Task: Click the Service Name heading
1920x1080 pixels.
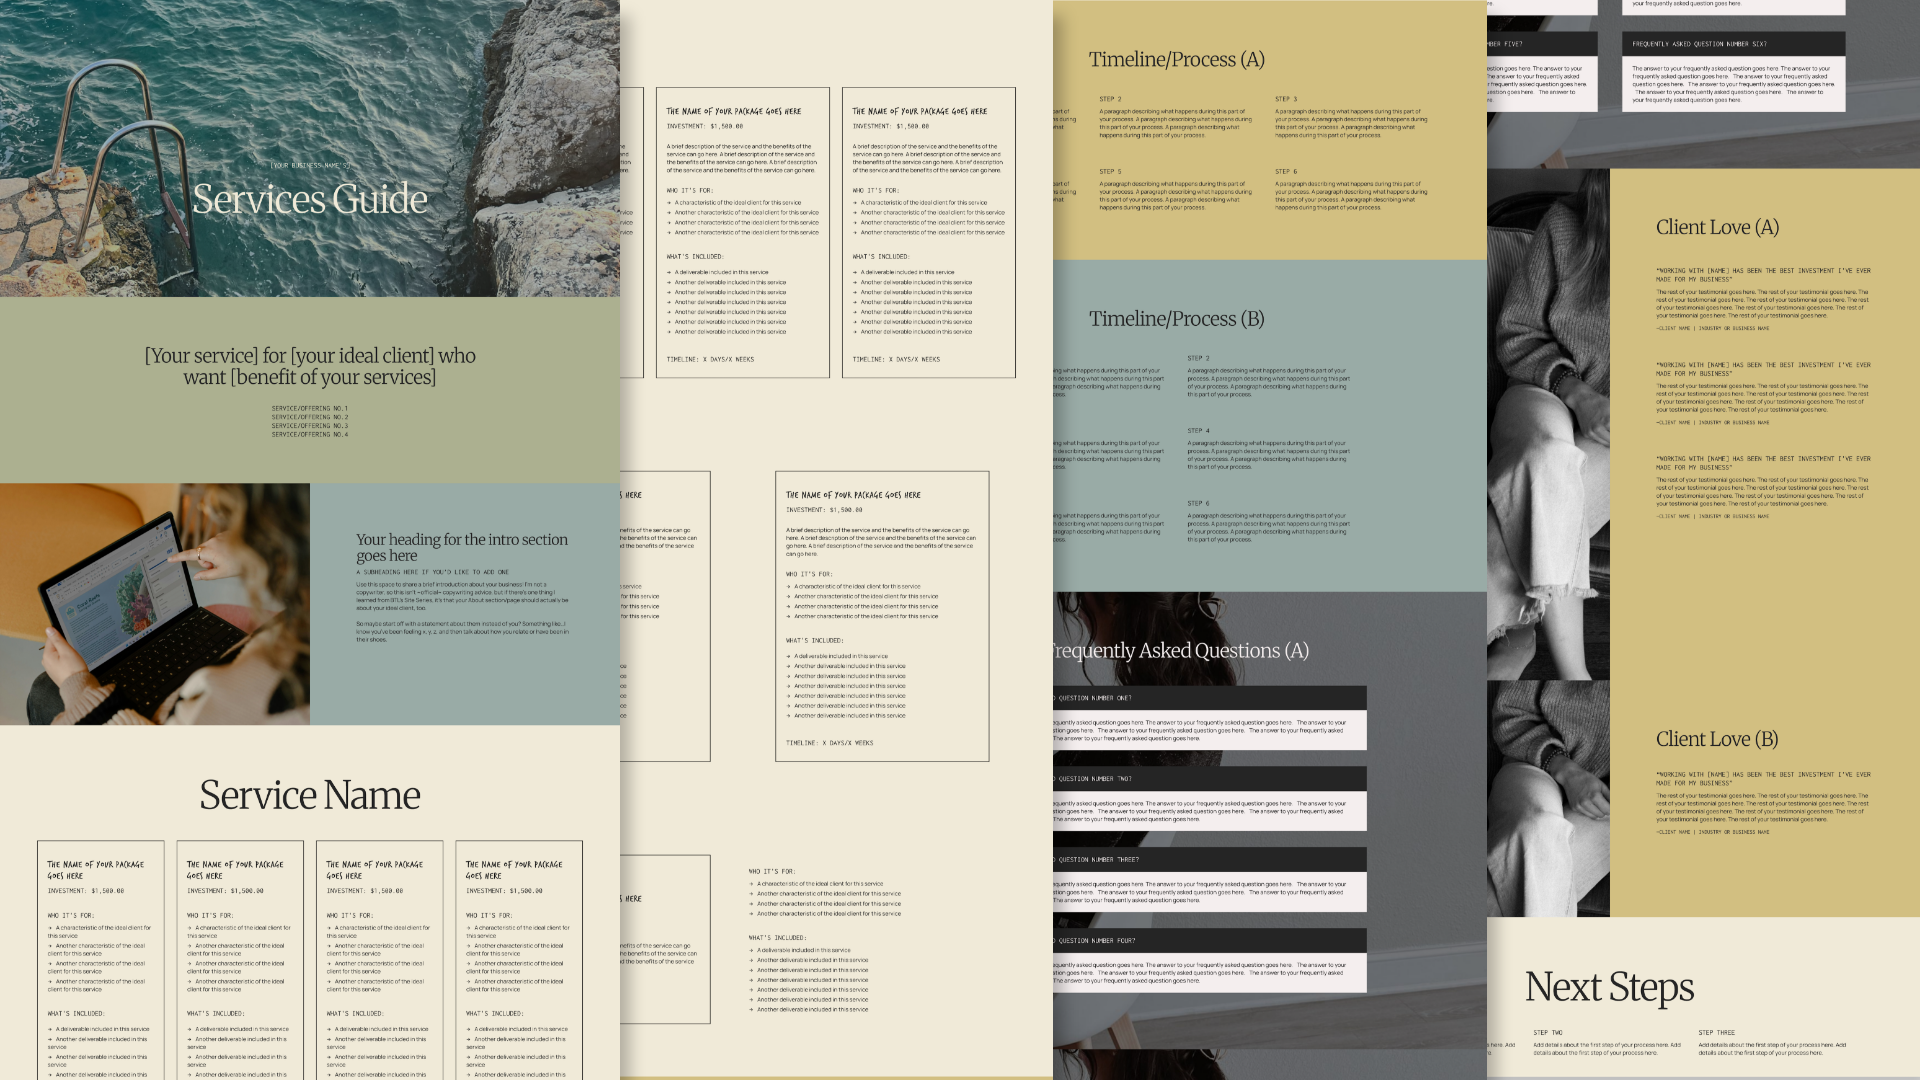Action: pos(310,796)
